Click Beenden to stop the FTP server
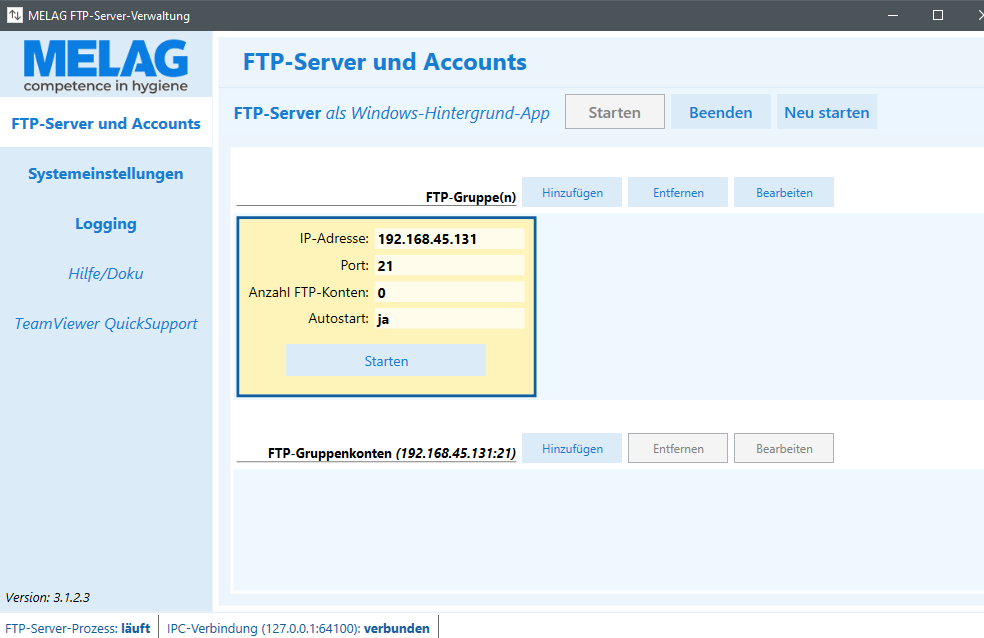Viewport: 984px width, 638px height. [x=720, y=112]
